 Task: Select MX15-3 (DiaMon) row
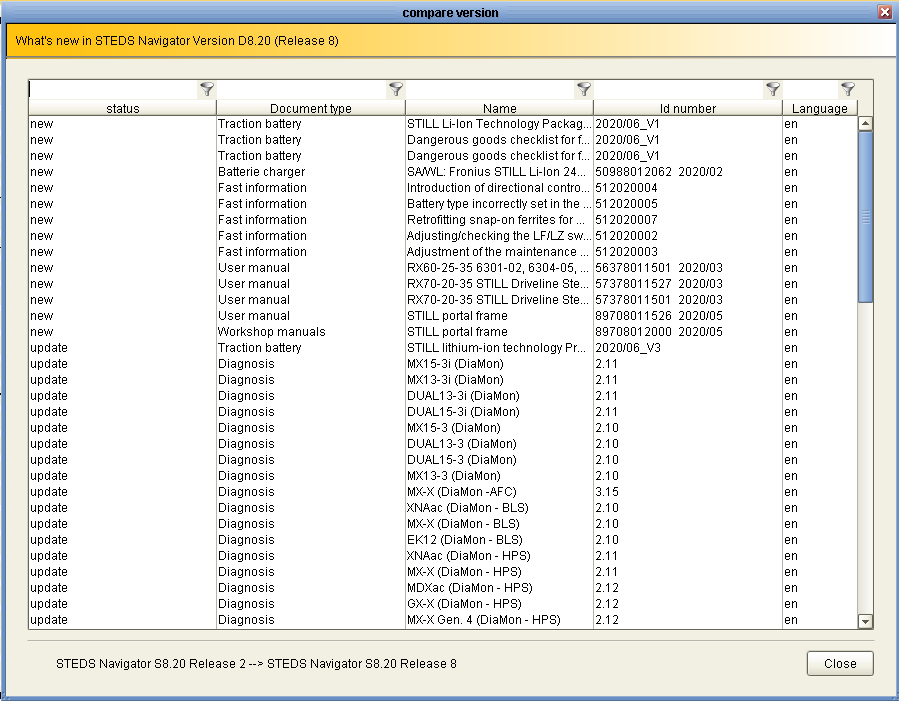coord(443,428)
